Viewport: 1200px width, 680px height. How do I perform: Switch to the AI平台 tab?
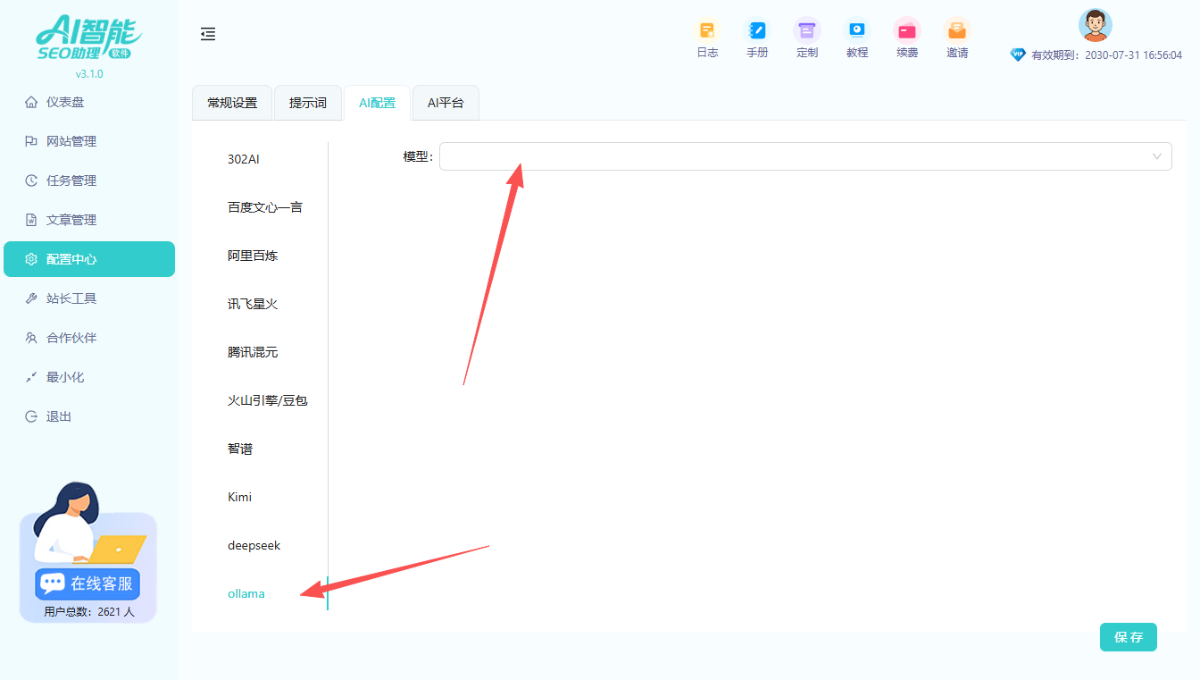coord(446,103)
